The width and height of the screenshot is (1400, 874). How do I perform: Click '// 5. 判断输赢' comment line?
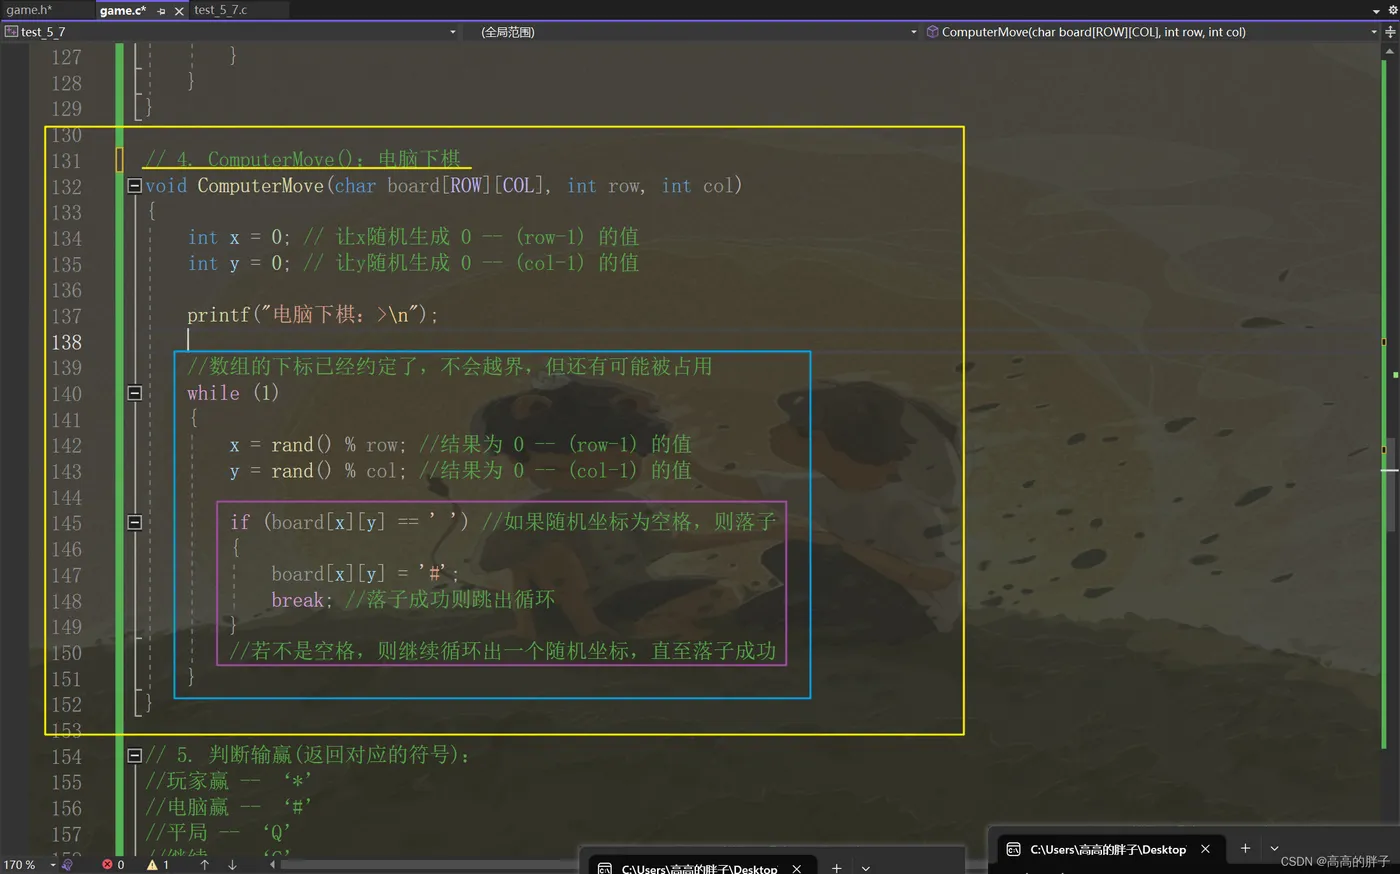[307, 755]
